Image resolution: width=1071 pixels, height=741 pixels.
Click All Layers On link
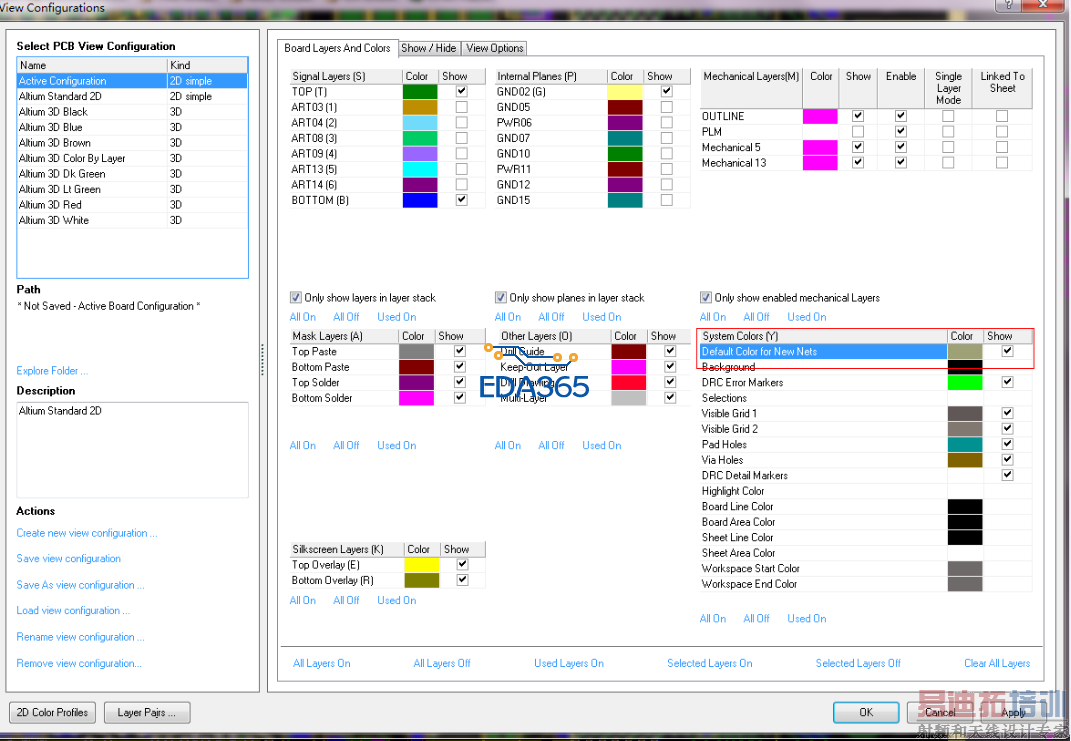321,664
